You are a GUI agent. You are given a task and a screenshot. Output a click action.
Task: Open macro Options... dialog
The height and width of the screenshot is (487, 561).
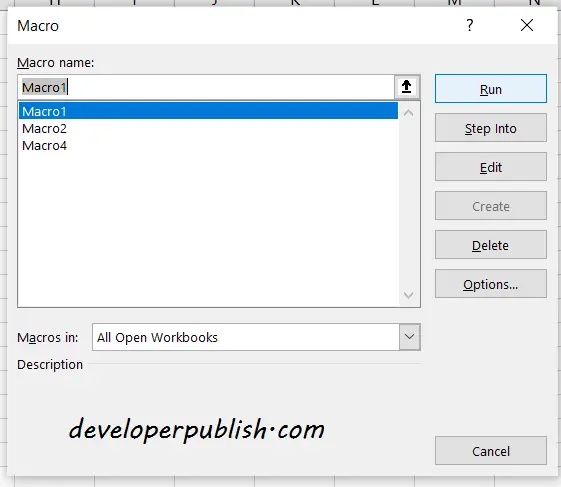click(x=491, y=284)
